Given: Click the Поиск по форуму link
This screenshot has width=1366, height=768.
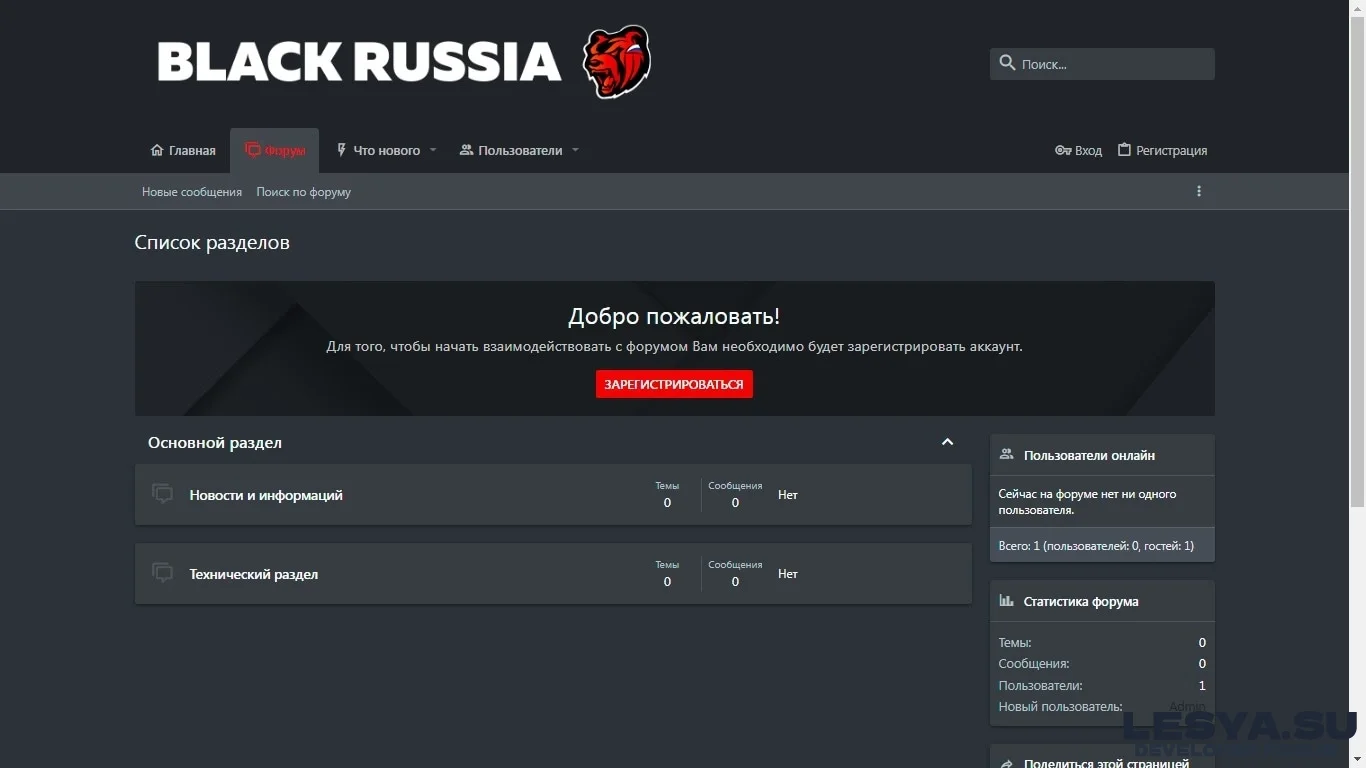Looking at the screenshot, I should pyautogui.click(x=303, y=191).
